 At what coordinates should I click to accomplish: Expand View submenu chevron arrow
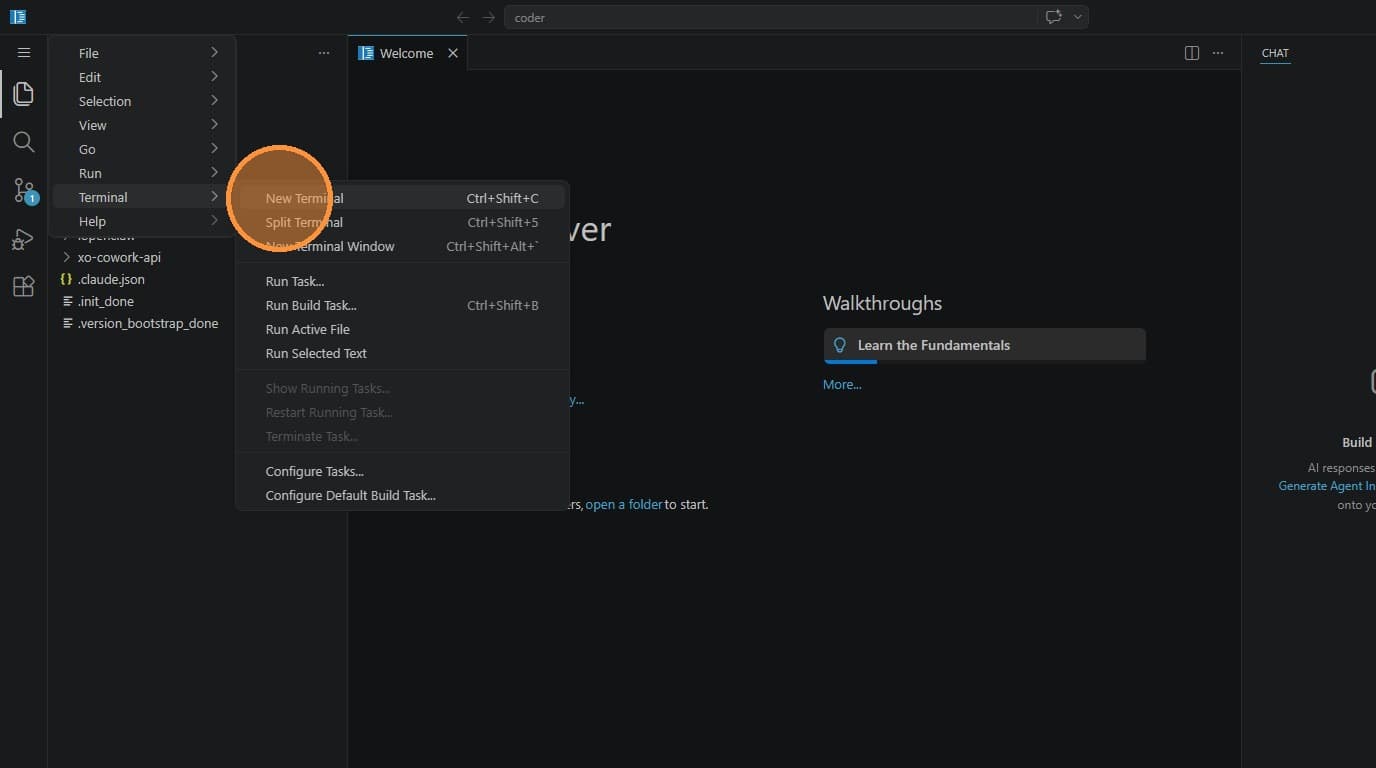click(x=214, y=125)
